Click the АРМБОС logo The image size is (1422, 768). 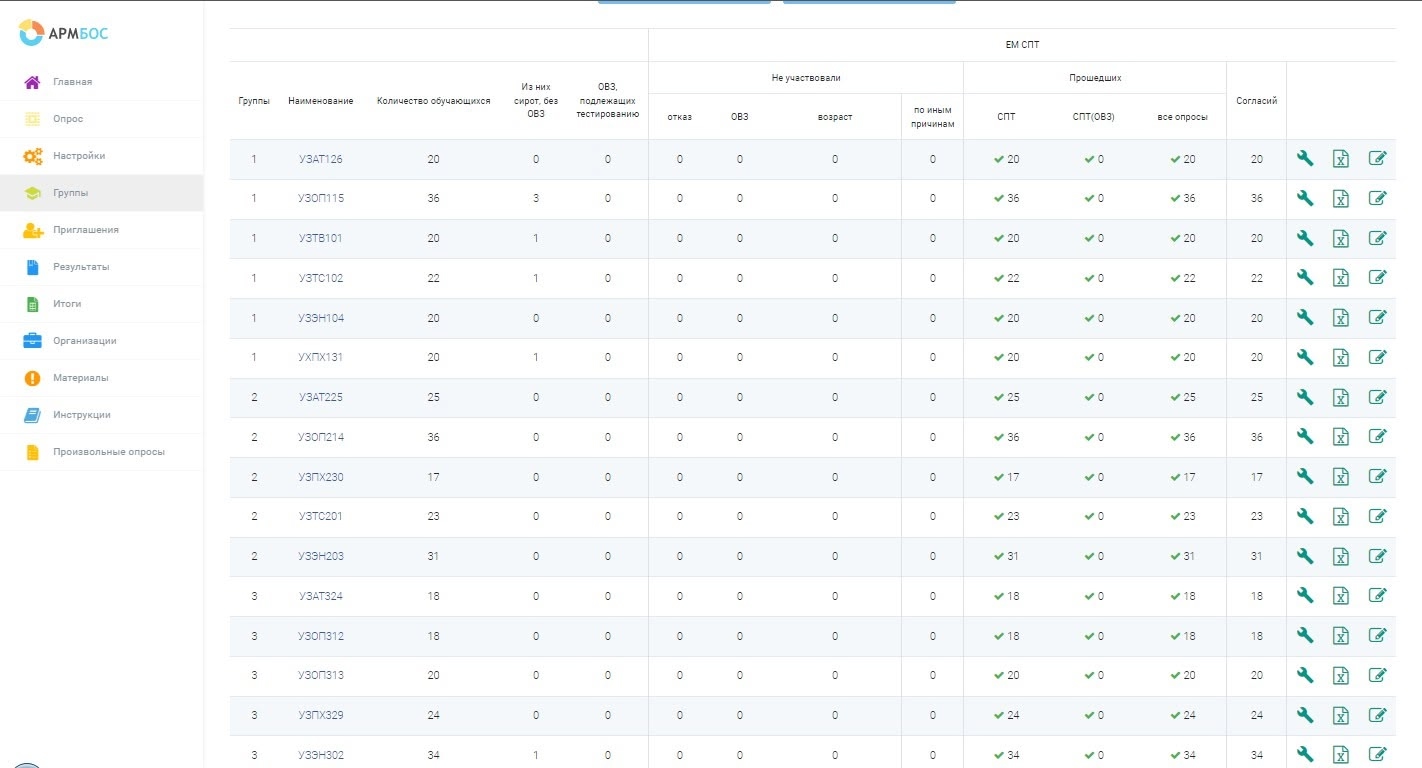point(64,33)
